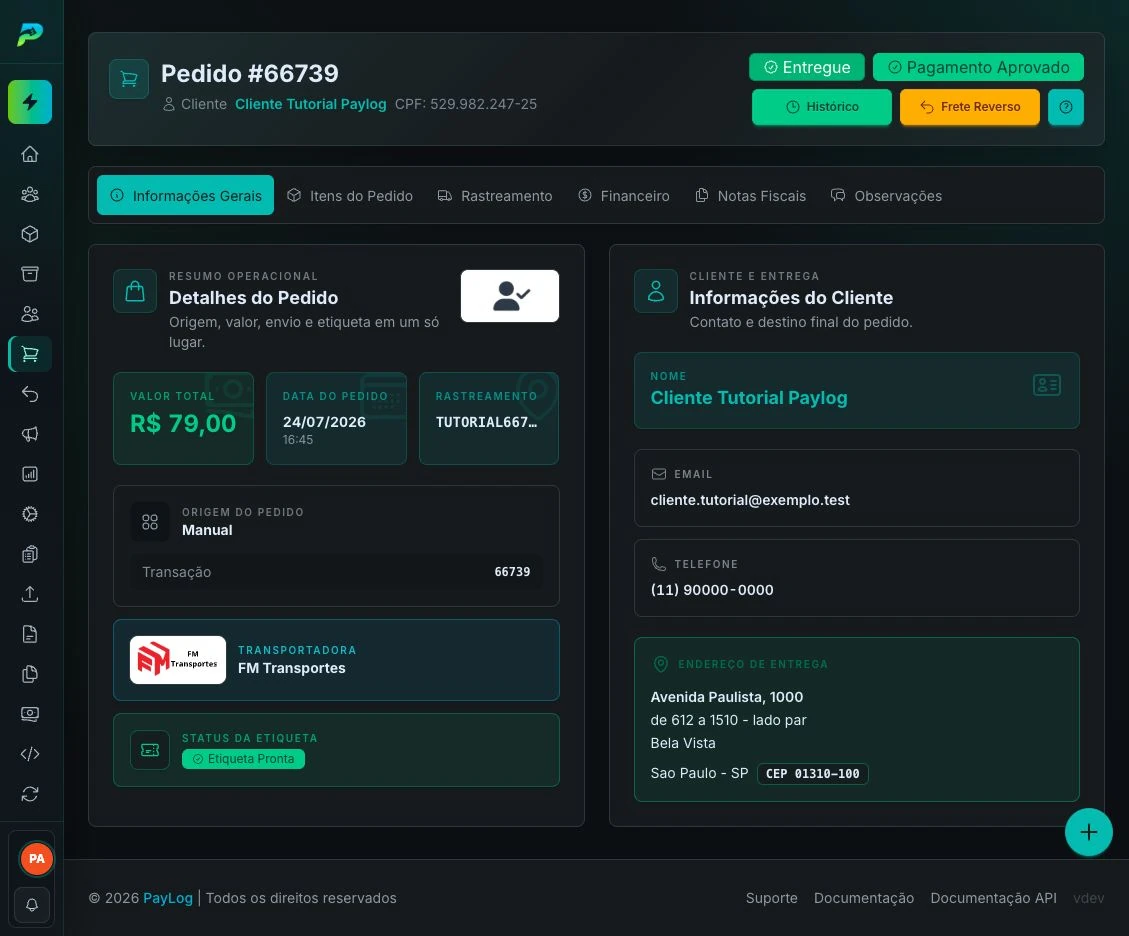The width and height of the screenshot is (1129, 936).
Task: Click the transaction number 66739
Action: click(x=512, y=572)
